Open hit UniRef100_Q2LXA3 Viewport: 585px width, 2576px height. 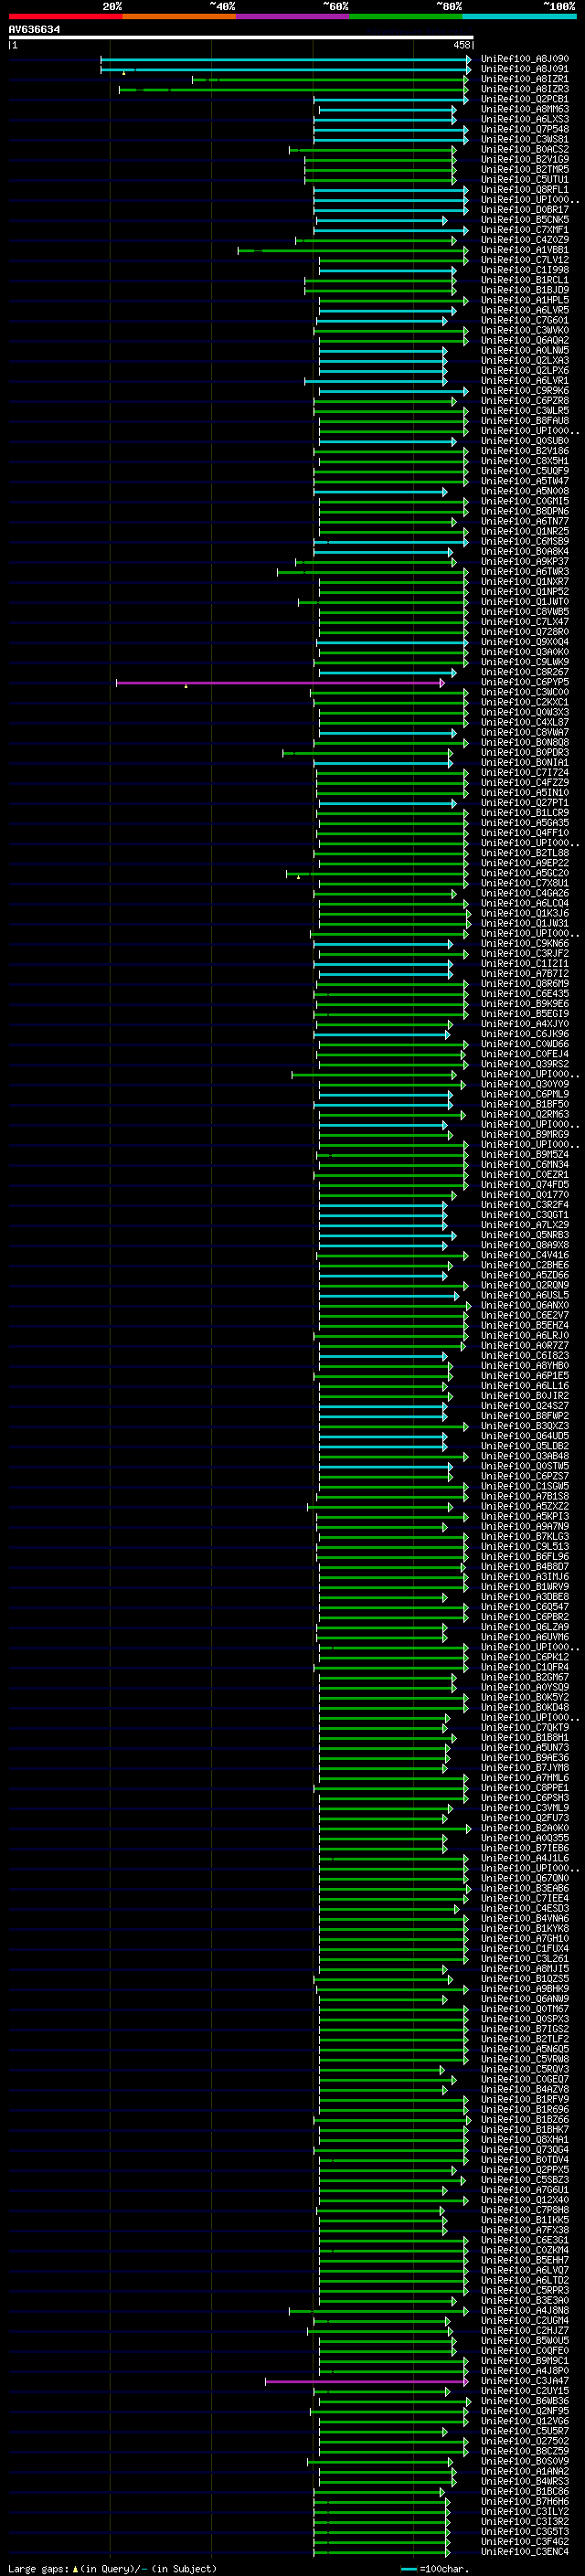[524, 360]
